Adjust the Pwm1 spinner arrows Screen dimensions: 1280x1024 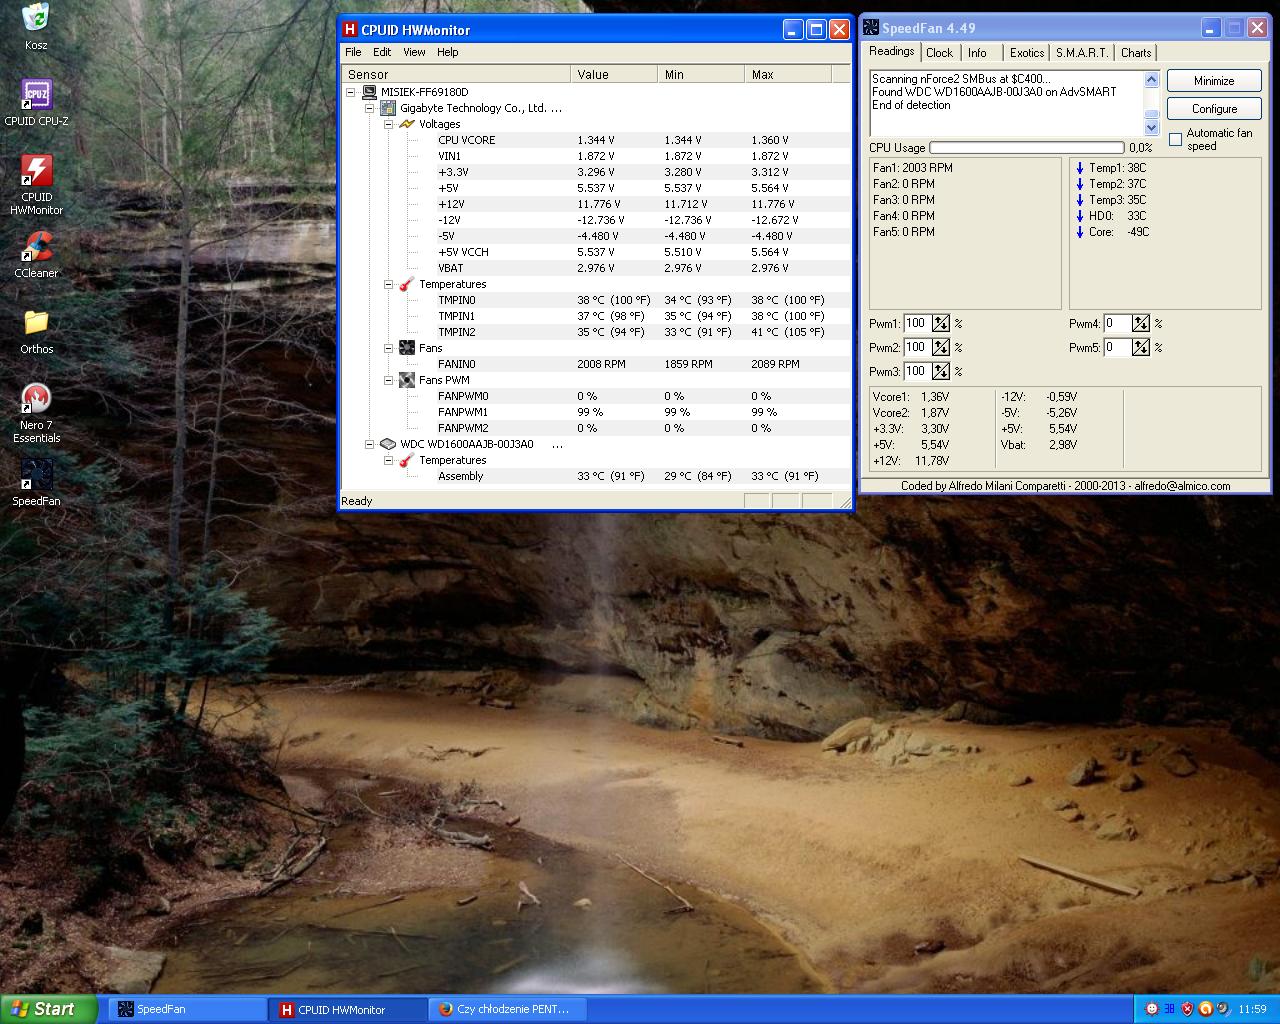coord(940,323)
